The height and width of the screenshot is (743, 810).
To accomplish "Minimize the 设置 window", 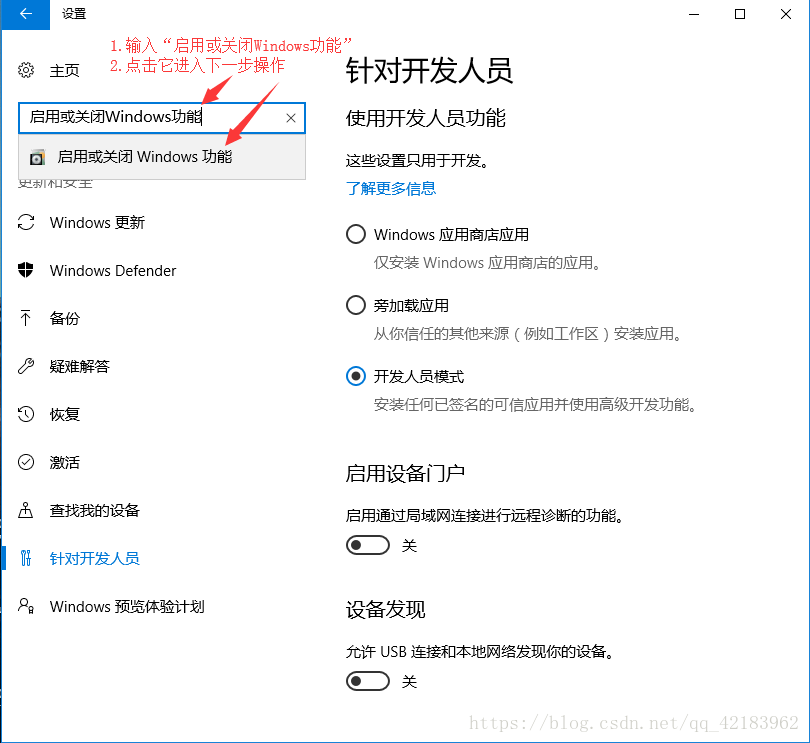I will coord(694,14).
